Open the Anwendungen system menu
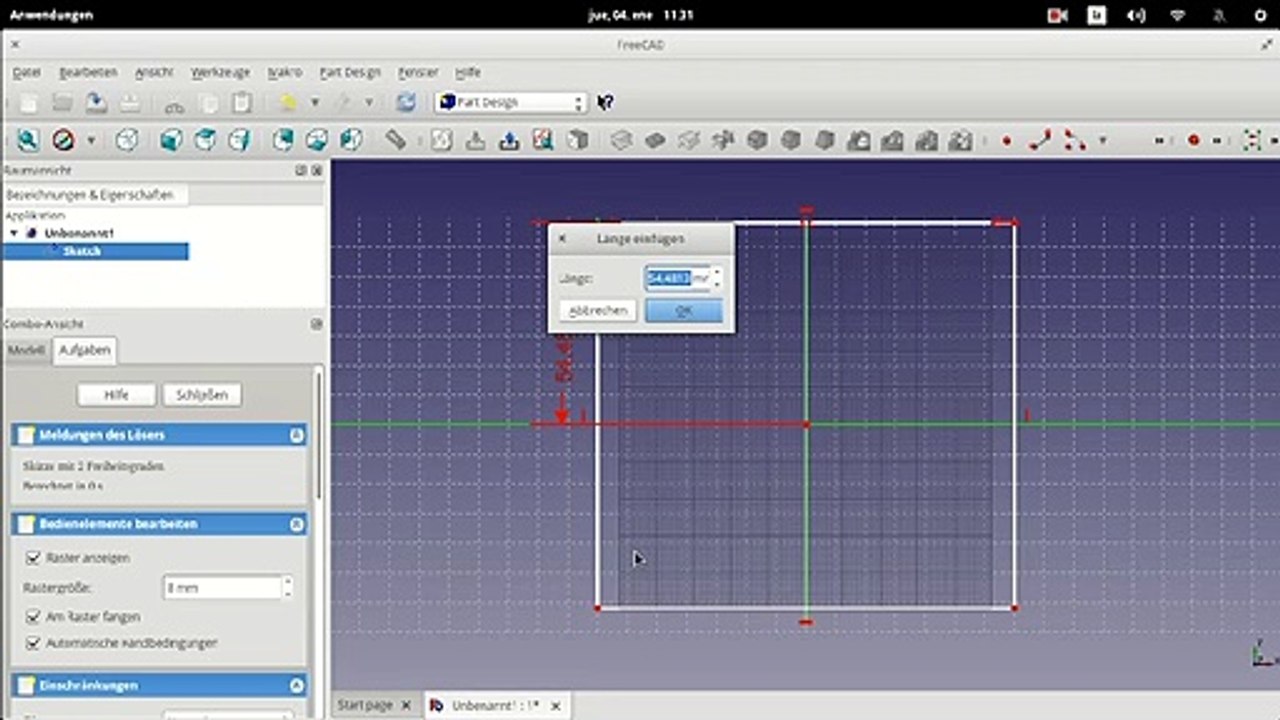 tap(52, 15)
